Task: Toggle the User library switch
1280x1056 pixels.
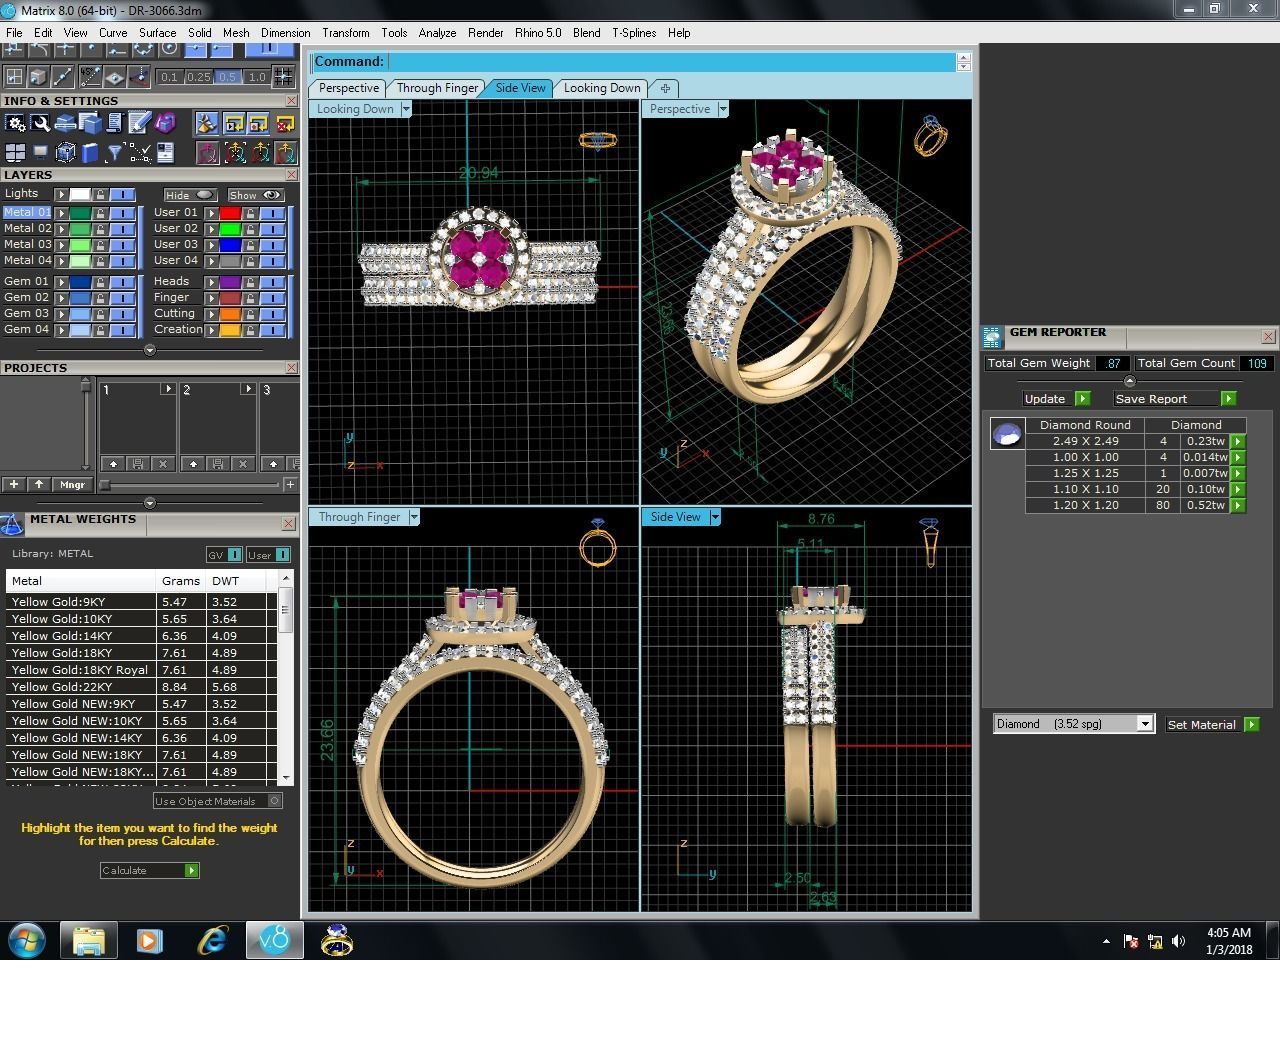Action: tap(268, 555)
